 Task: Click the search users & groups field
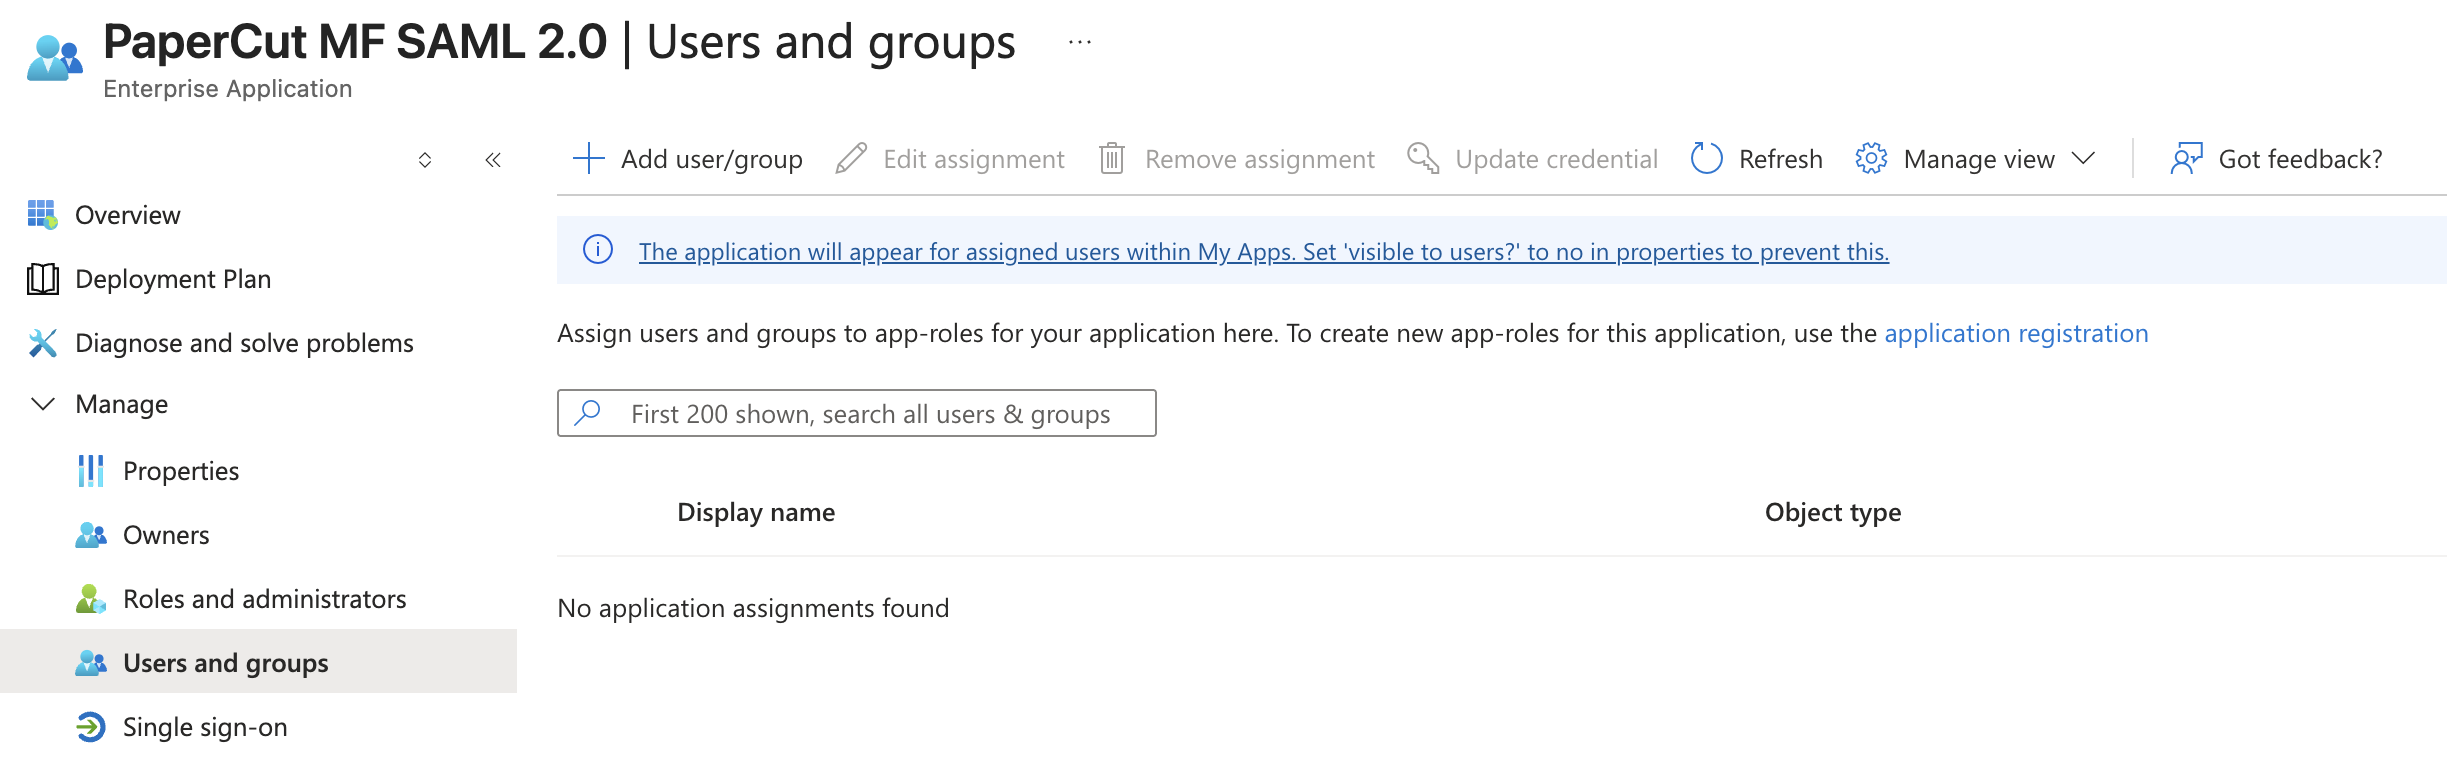pos(856,413)
